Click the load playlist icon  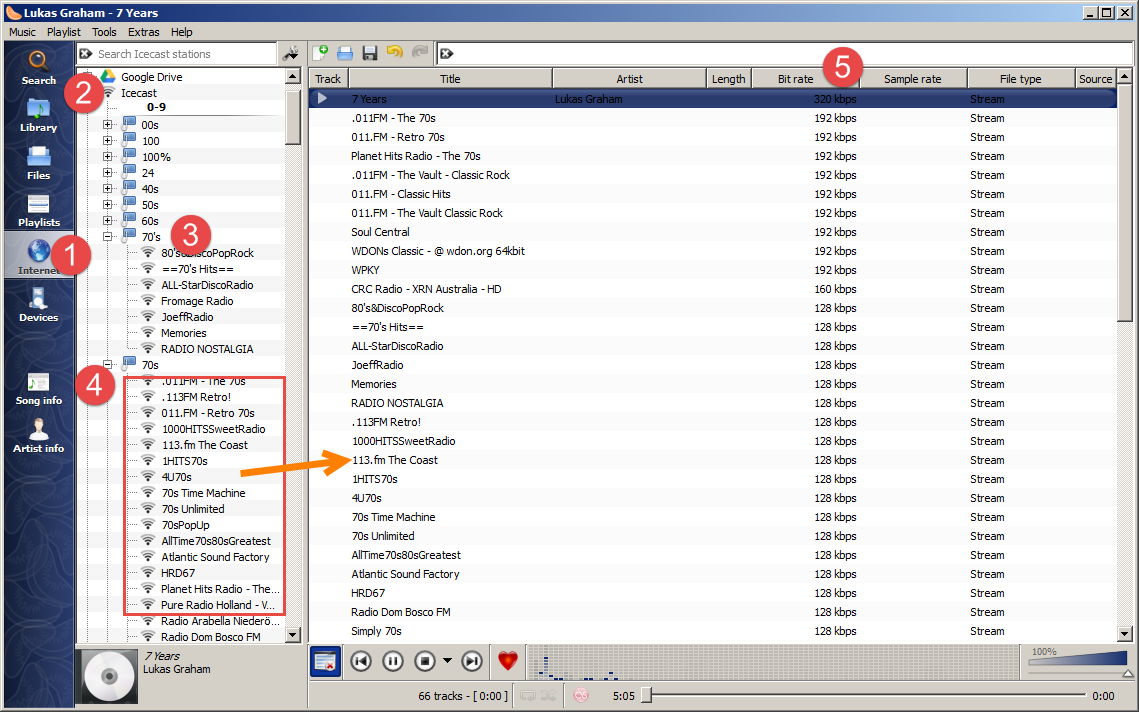(x=345, y=53)
